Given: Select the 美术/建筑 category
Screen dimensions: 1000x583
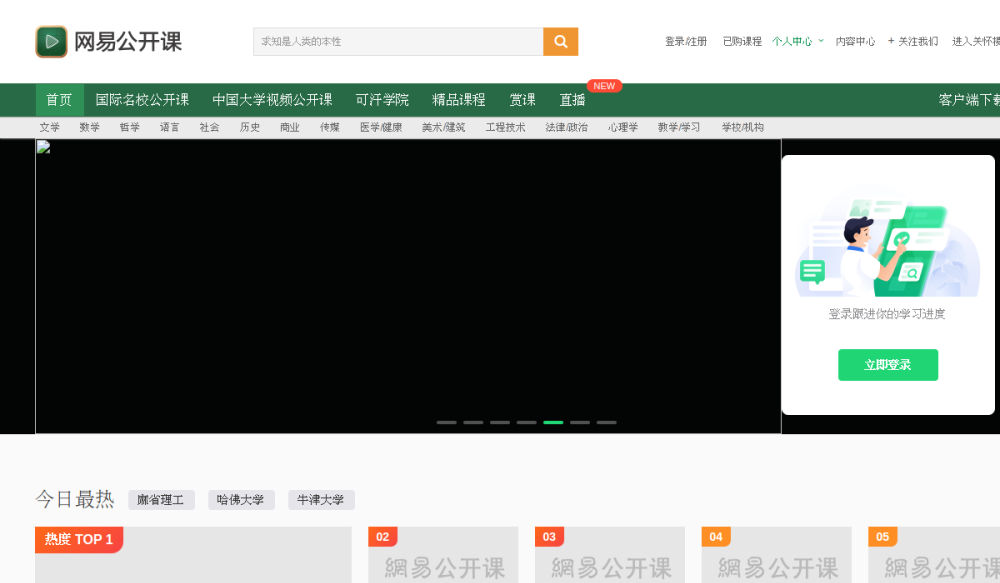Looking at the screenshot, I should 443,128.
